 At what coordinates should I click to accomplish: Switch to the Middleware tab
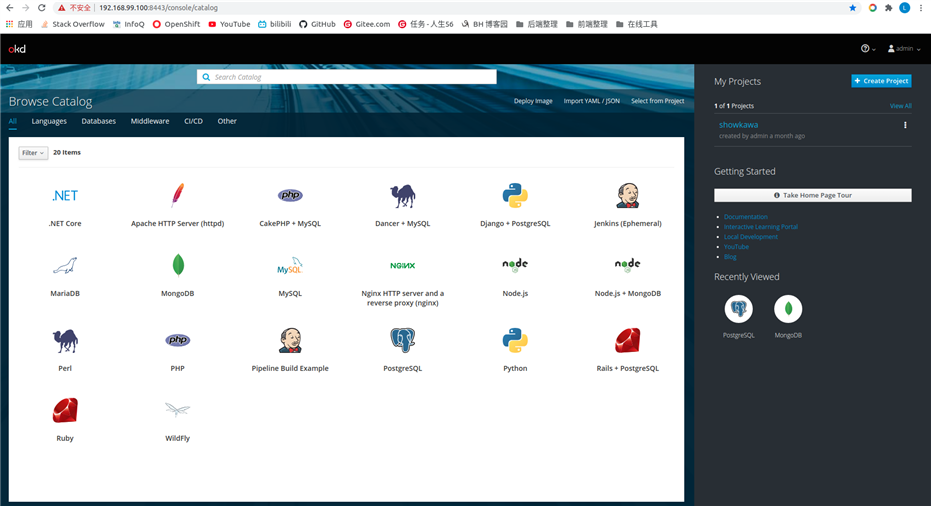[150, 121]
